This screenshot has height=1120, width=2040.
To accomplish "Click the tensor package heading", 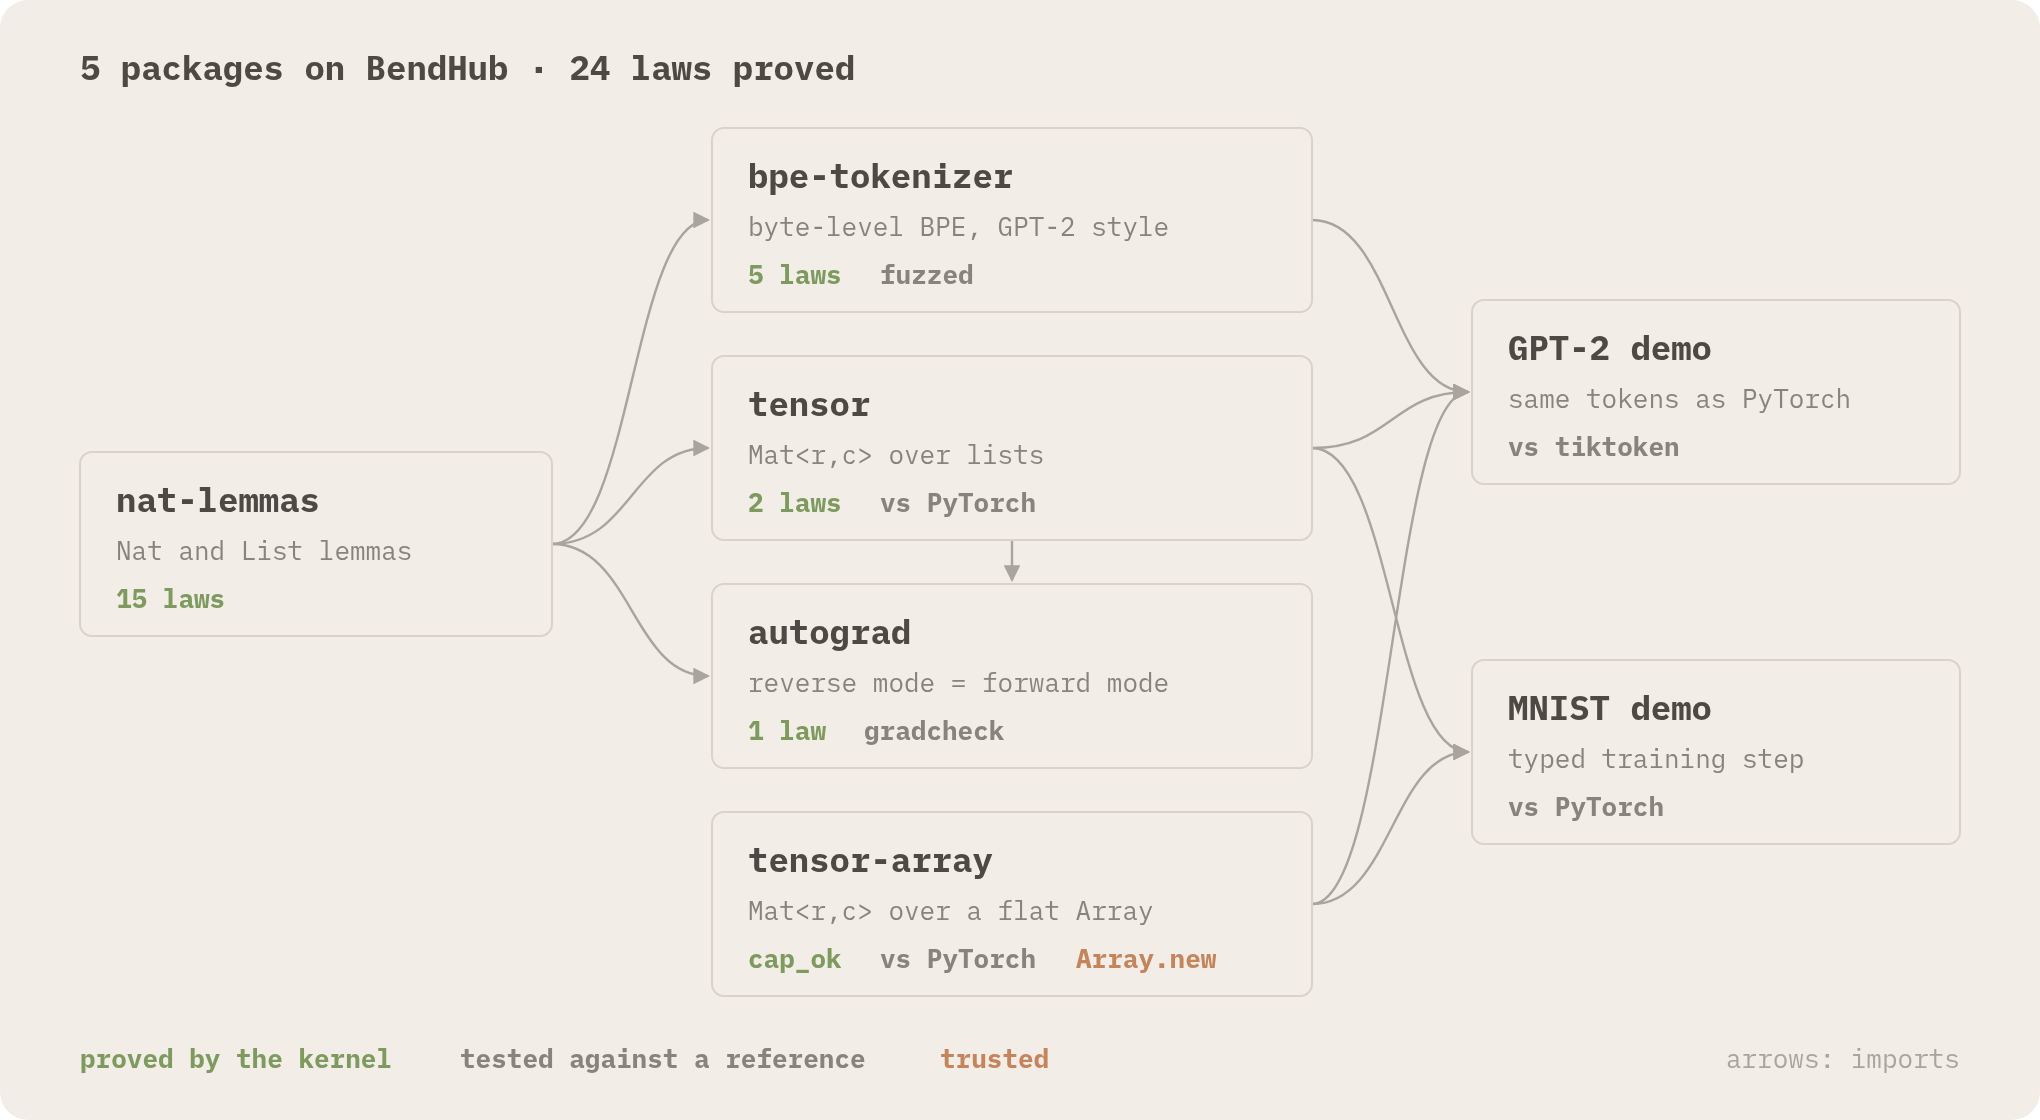I will [809, 405].
